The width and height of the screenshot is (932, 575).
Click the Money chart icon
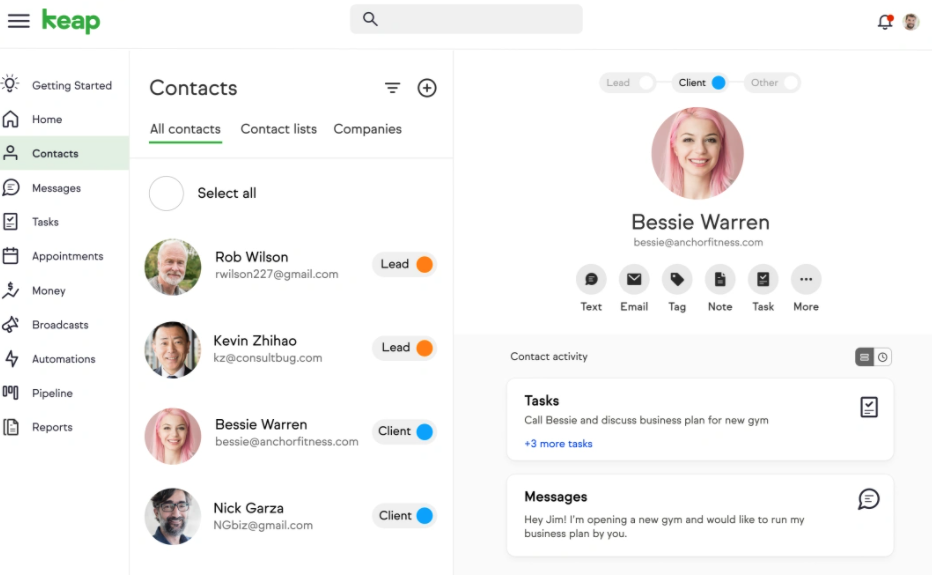coord(11,290)
